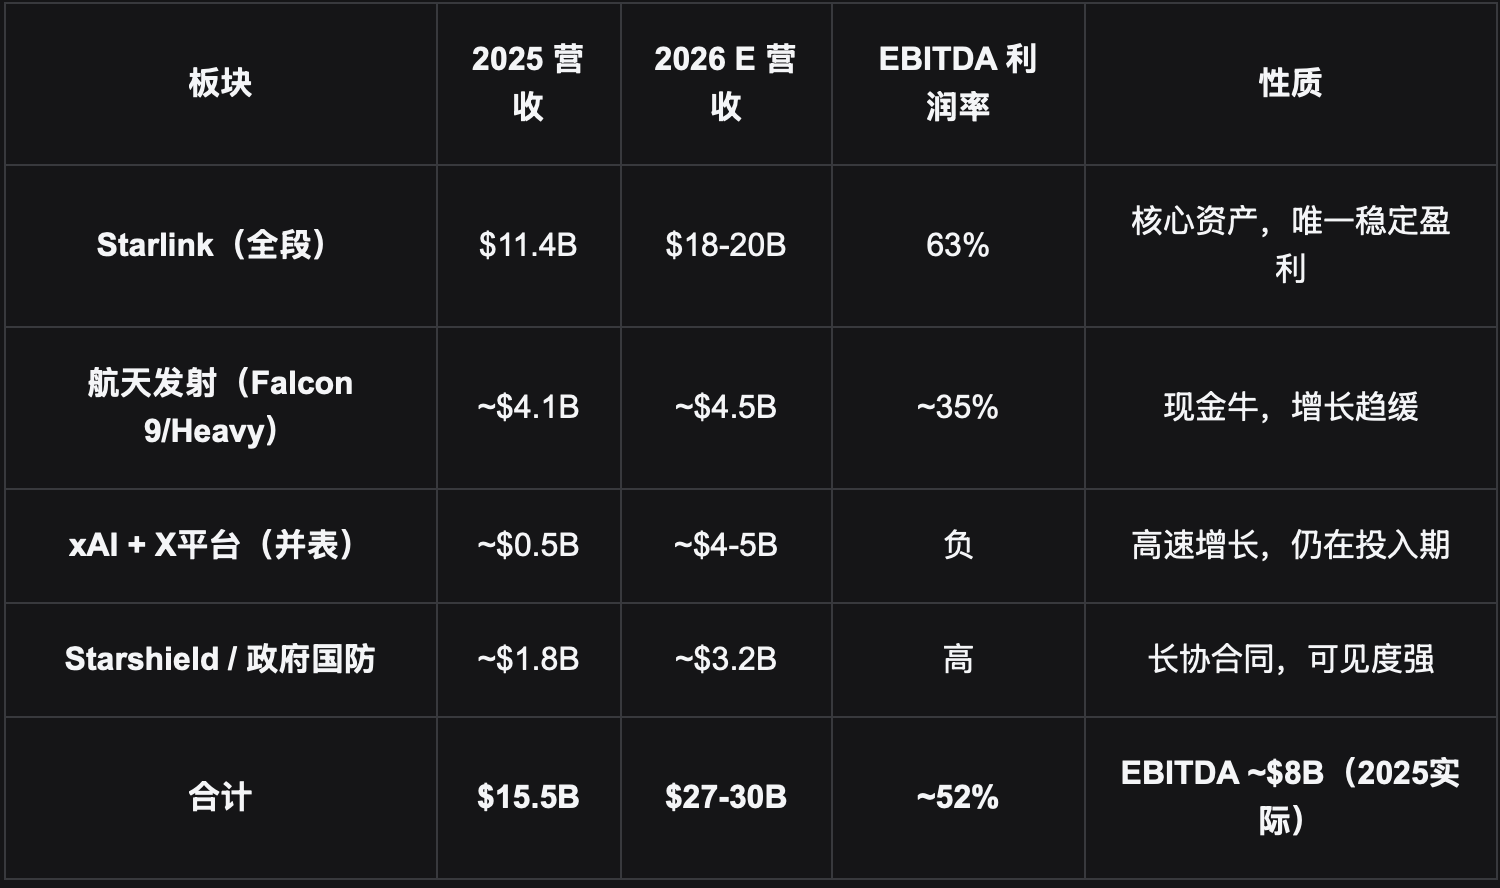Select the 高速增长，仍在投入期 cell
This screenshot has width=1500, height=888.
click(1290, 545)
